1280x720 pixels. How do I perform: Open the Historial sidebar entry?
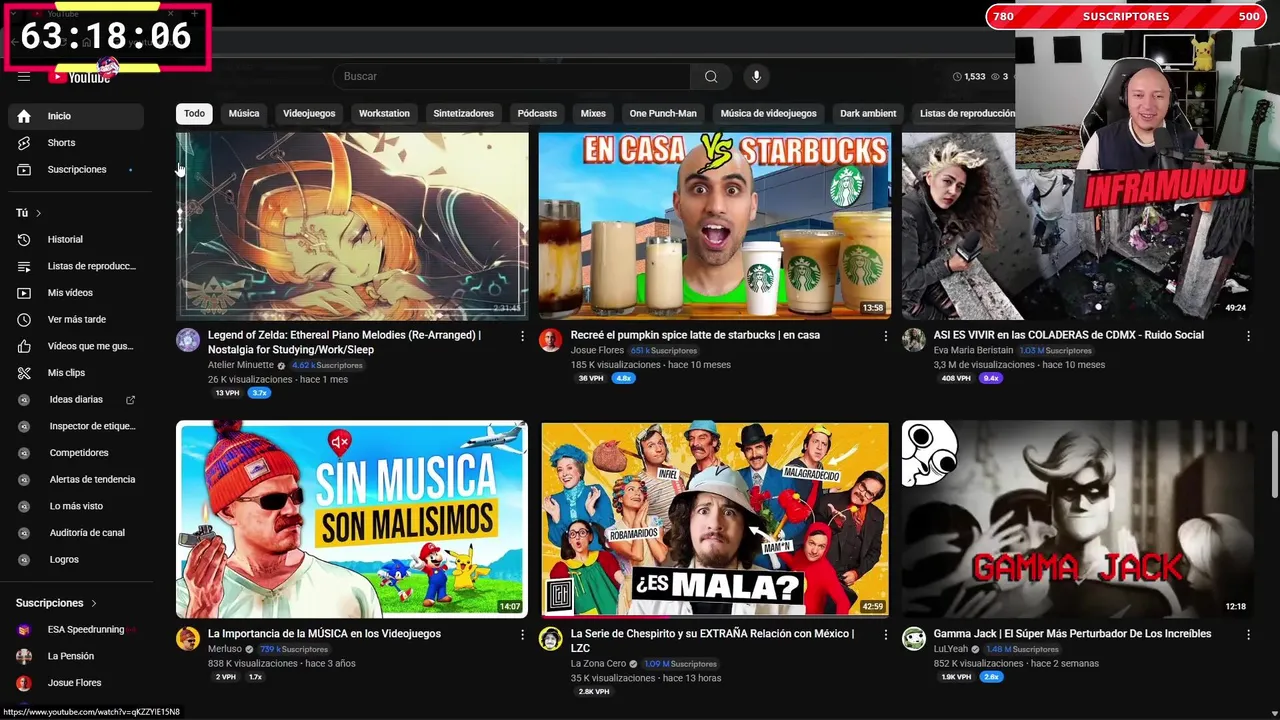coord(76,239)
